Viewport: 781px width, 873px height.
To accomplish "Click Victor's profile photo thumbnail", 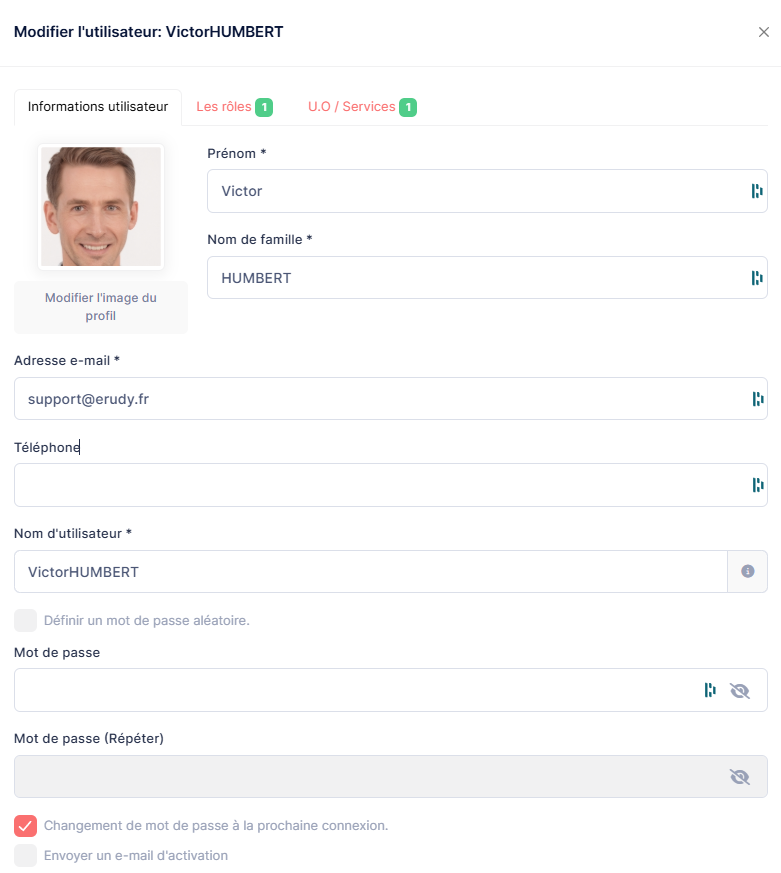I will pos(101,207).
